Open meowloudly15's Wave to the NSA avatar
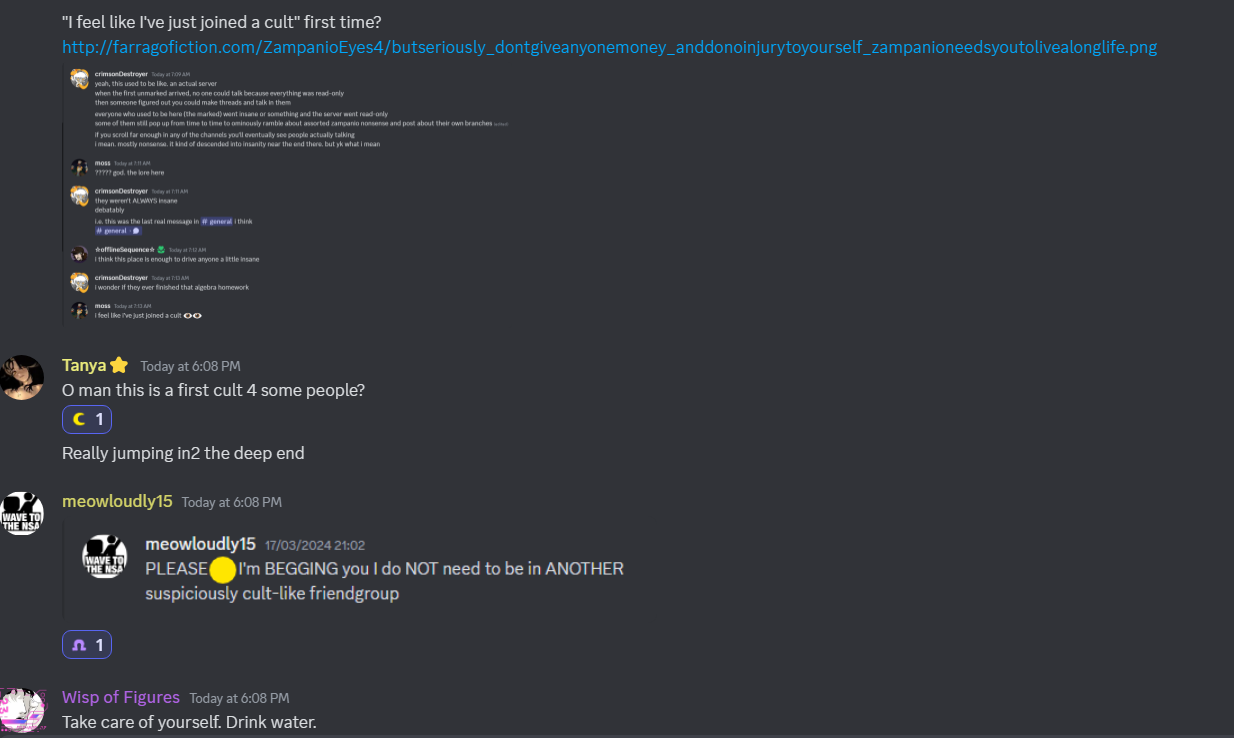This screenshot has width=1234, height=738. (x=22, y=513)
